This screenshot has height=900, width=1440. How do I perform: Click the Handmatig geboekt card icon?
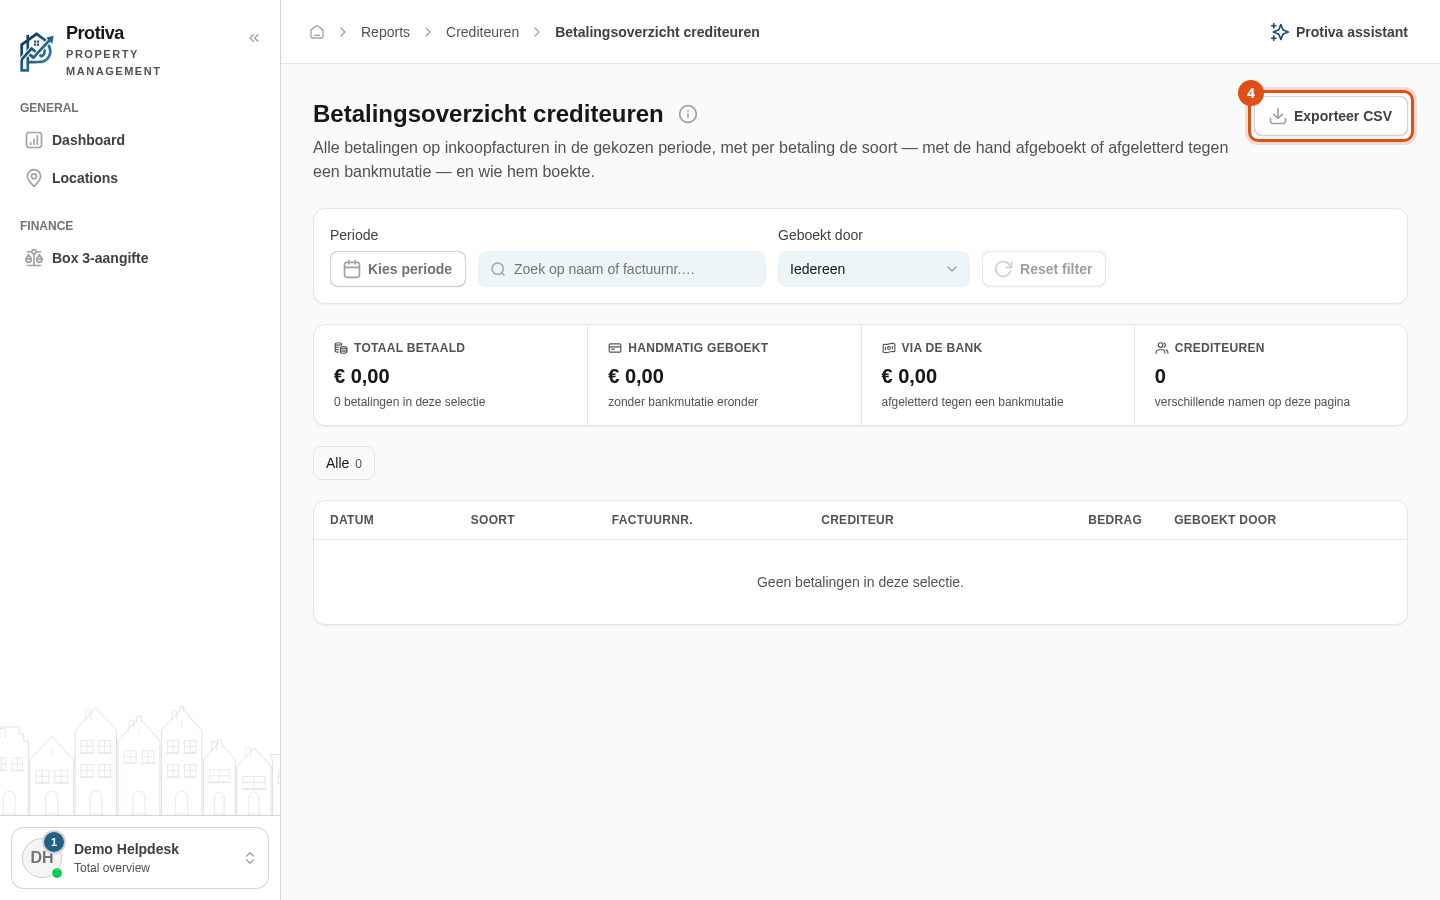[615, 348]
